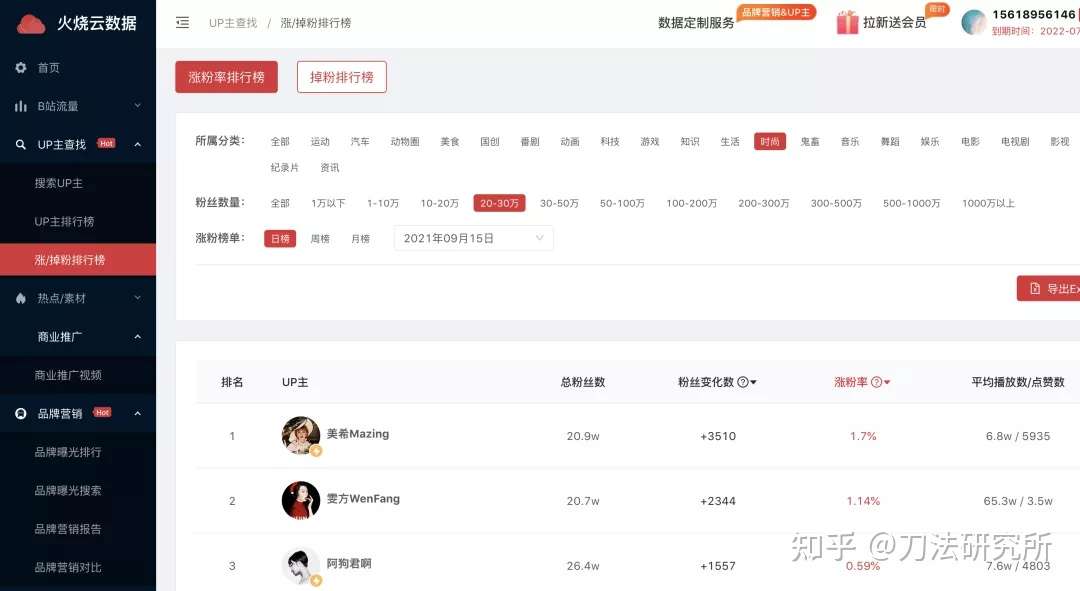Viewport: 1080px width, 591px height.
Task: Open the date dropdown 2021年09月15日
Action: click(x=474, y=238)
